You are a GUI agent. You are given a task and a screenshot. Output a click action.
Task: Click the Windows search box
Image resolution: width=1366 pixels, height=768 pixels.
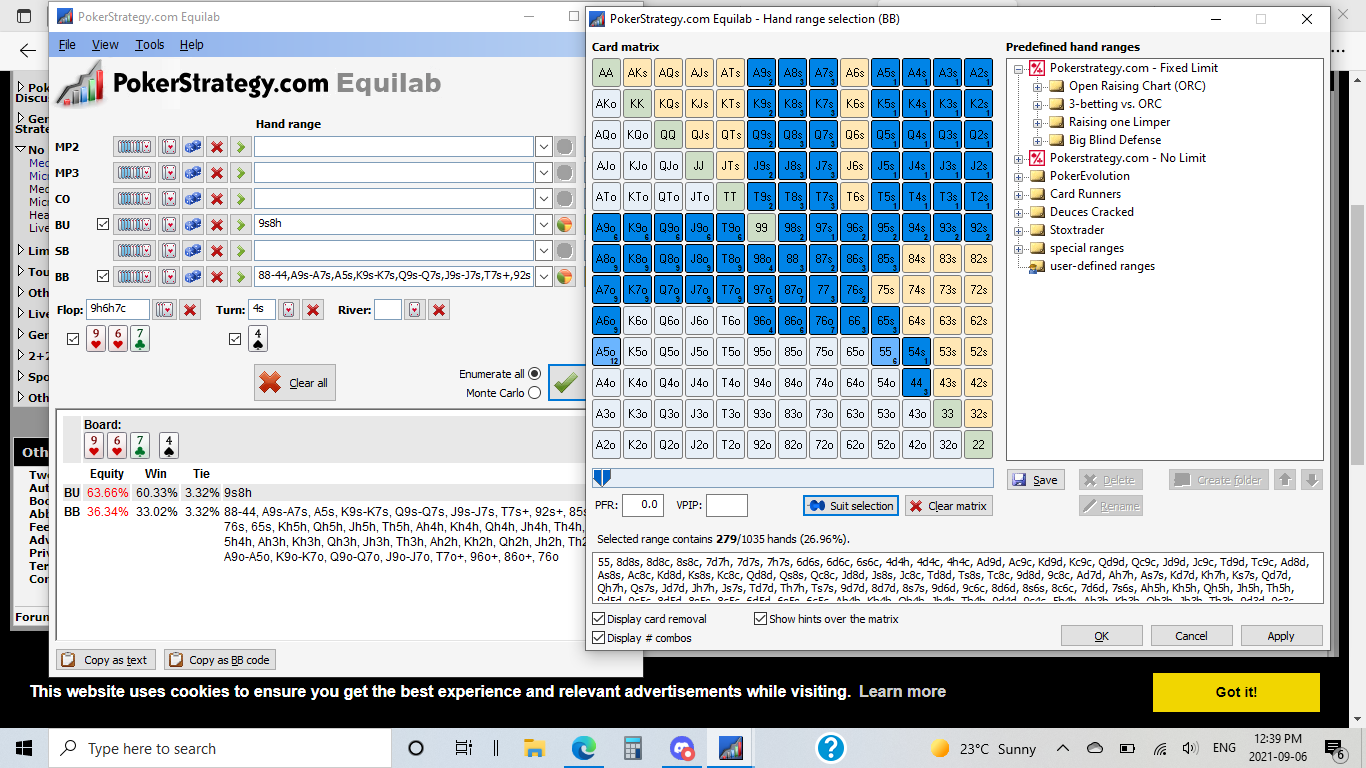(x=220, y=748)
